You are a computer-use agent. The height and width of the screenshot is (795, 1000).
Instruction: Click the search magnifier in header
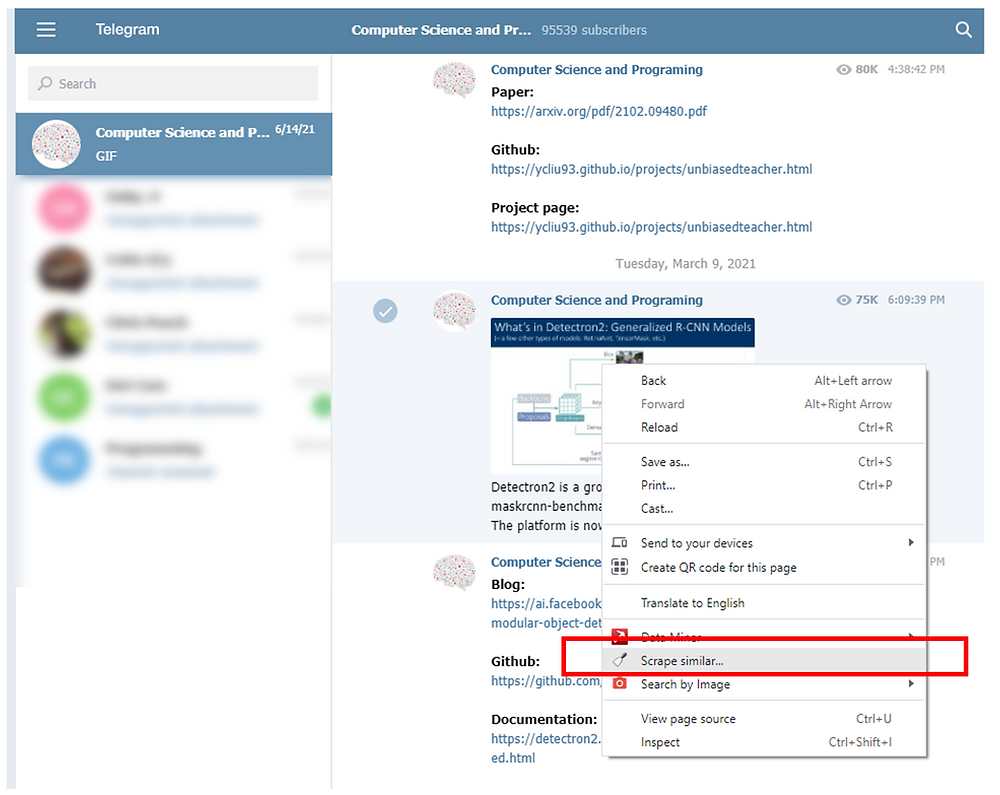click(x=963, y=29)
